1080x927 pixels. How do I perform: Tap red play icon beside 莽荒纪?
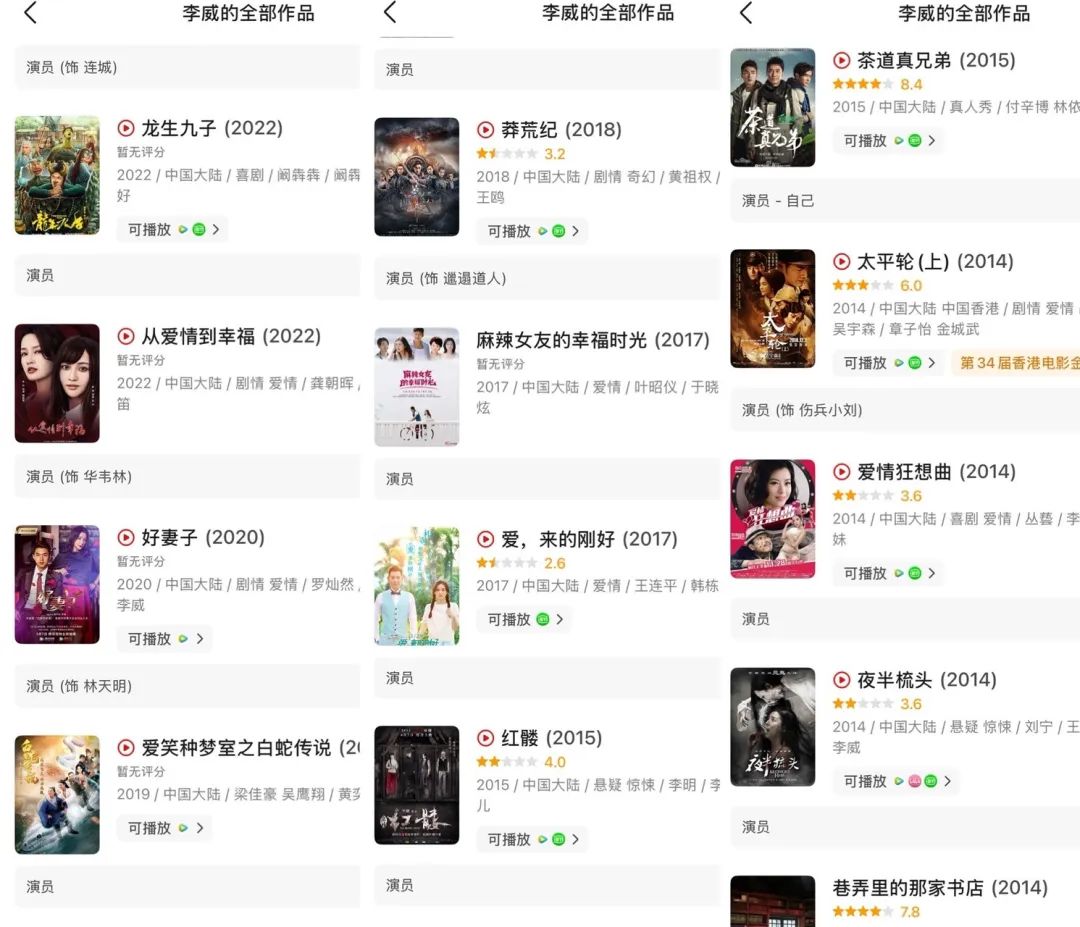click(x=486, y=129)
